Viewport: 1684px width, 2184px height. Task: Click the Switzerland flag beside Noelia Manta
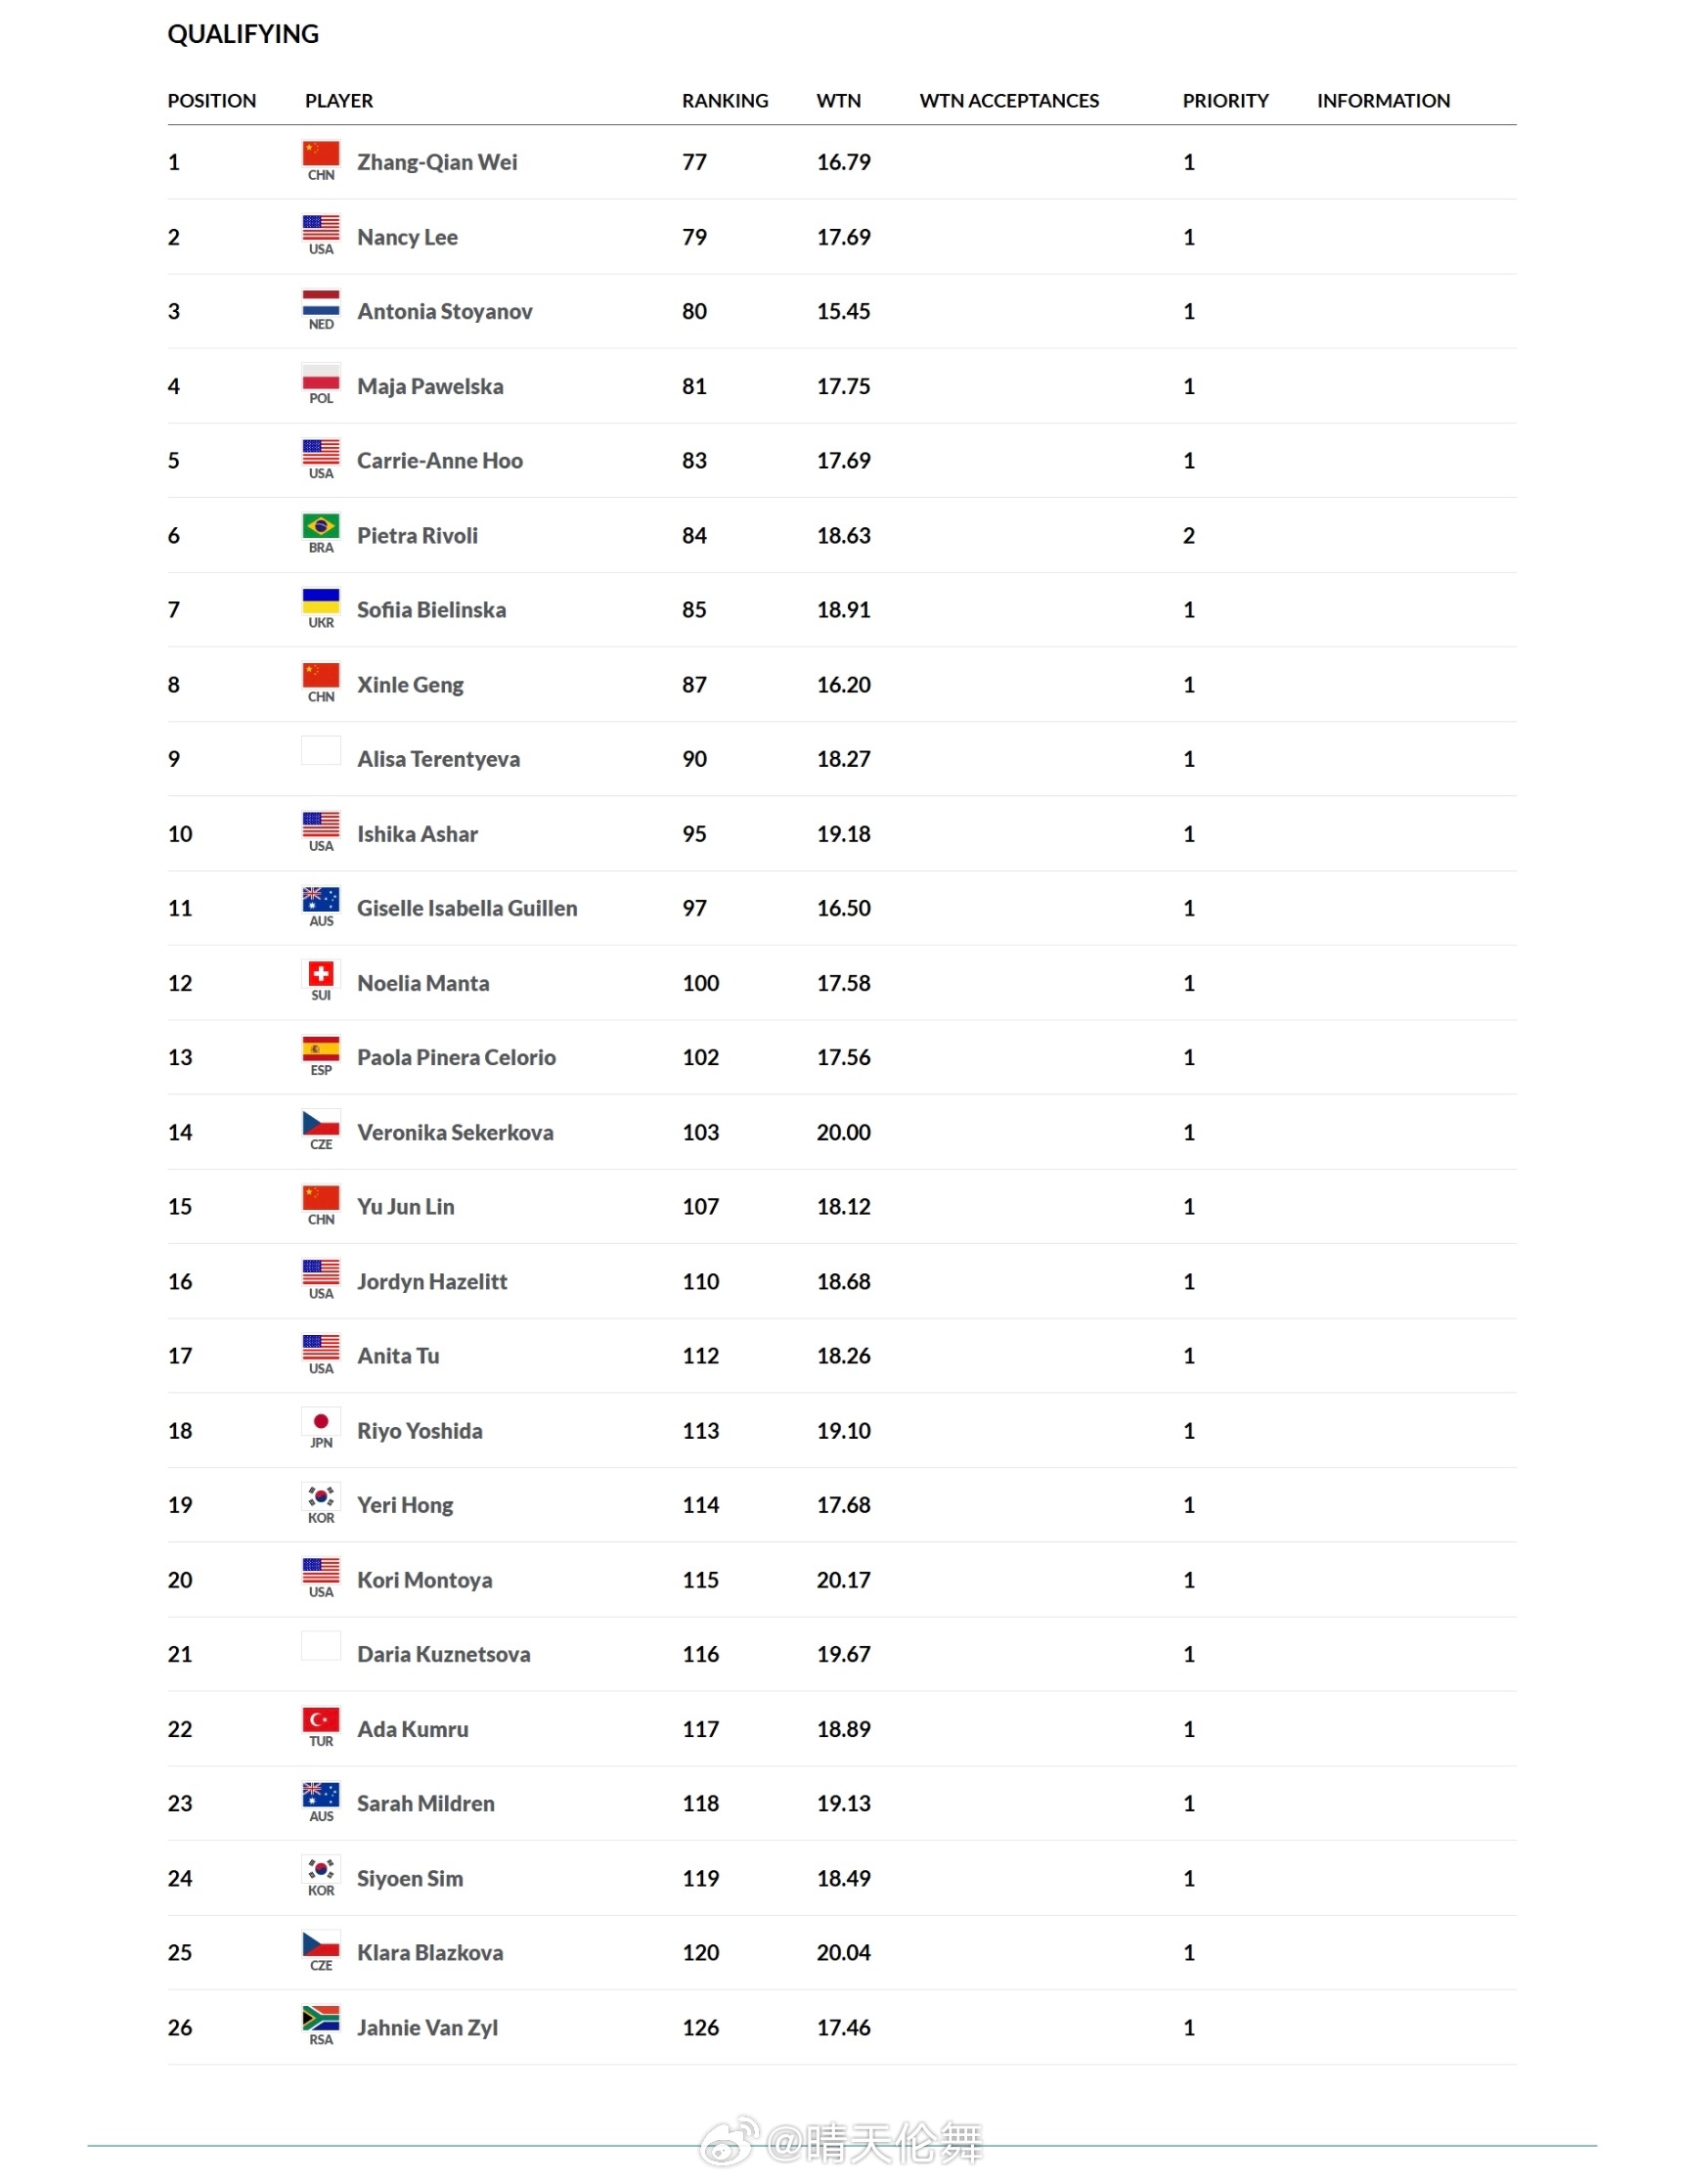[321, 974]
